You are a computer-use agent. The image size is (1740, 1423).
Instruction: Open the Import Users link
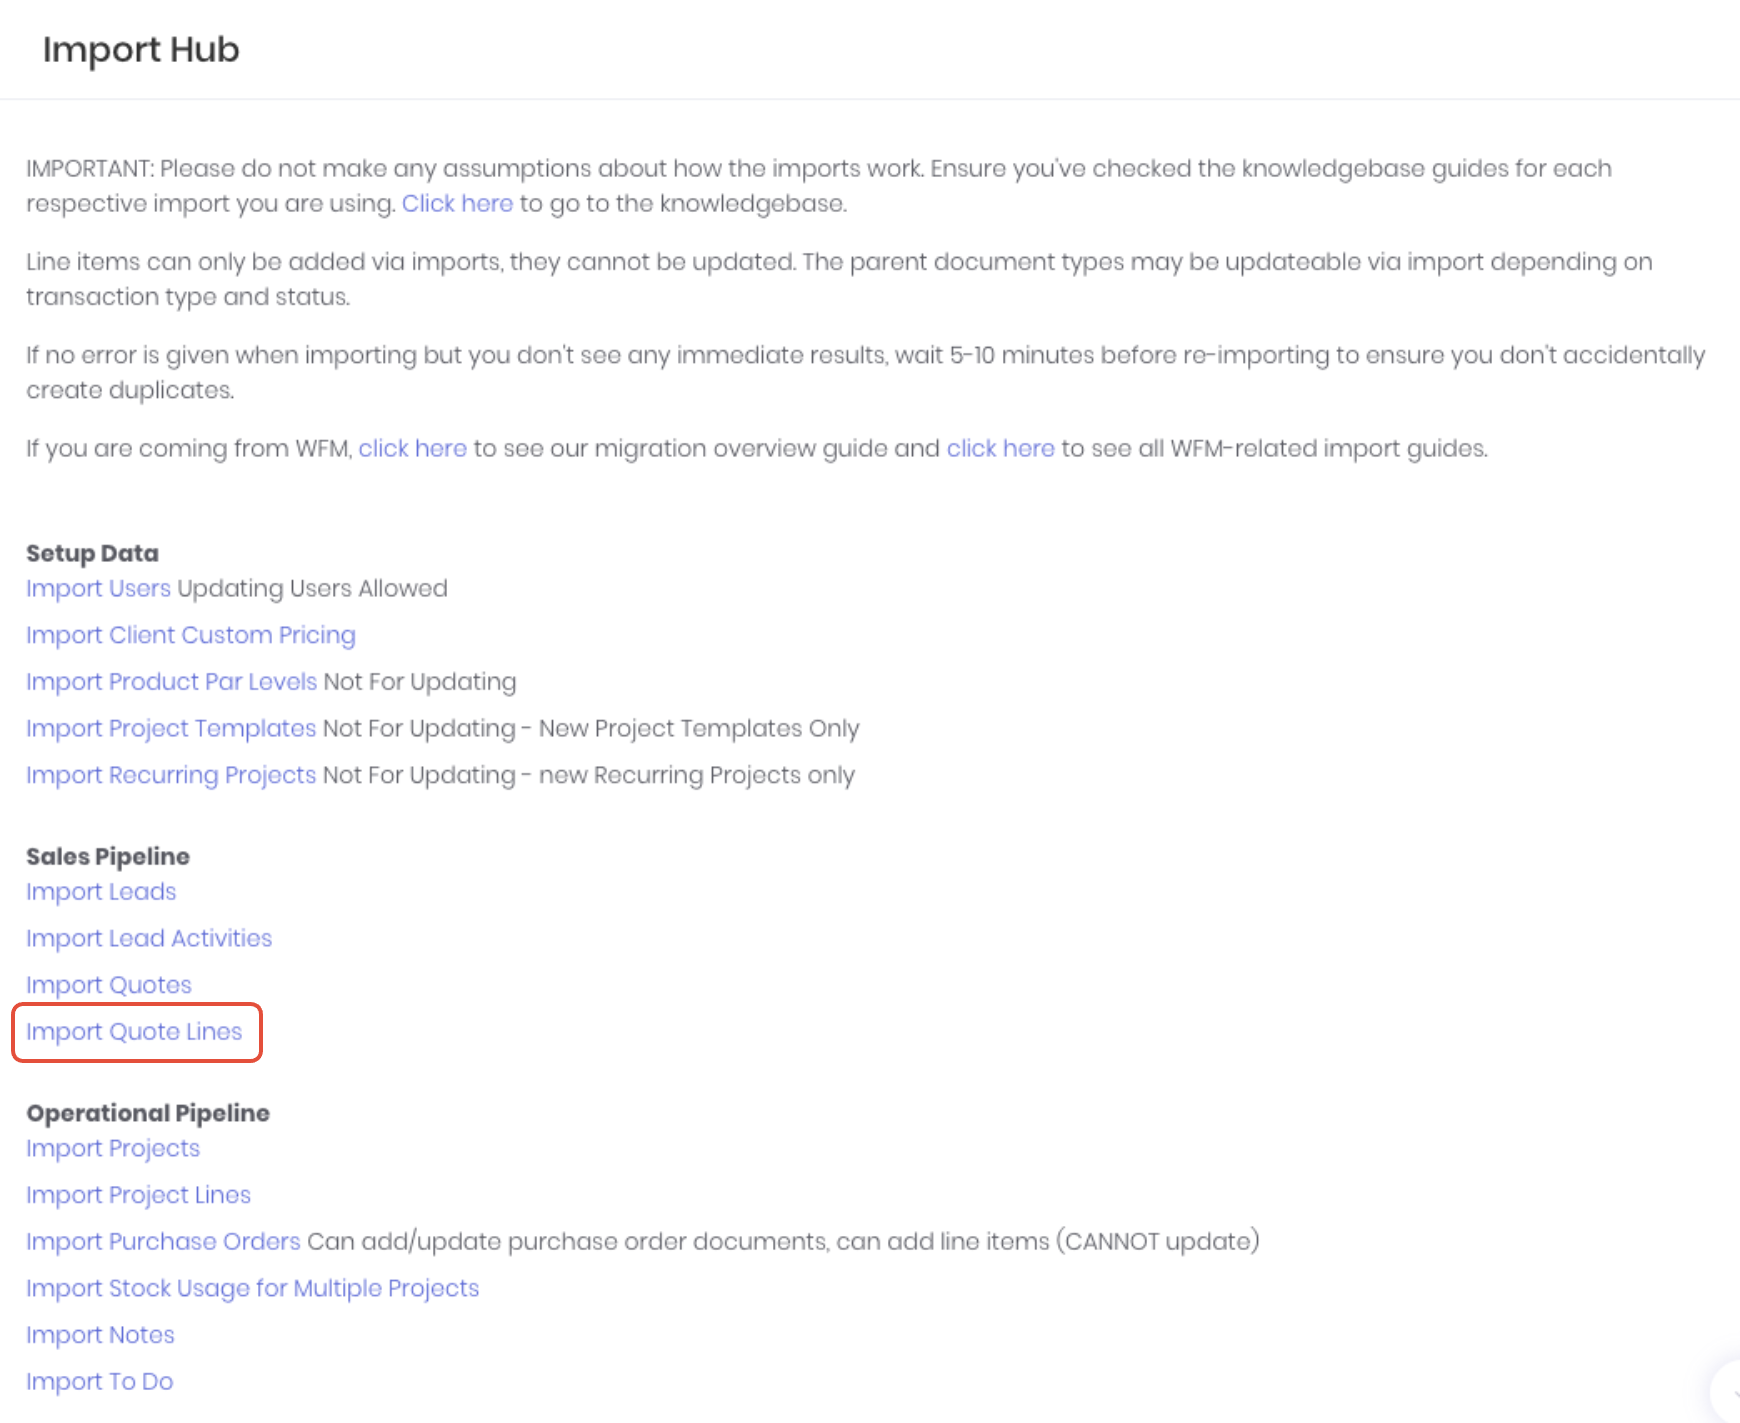tap(98, 588)
